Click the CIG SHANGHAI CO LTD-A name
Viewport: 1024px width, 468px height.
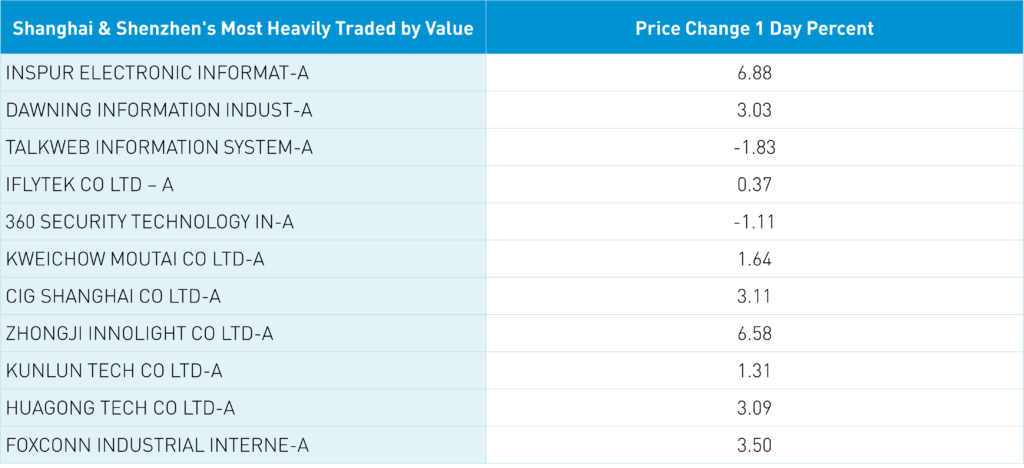coord(116,296)
